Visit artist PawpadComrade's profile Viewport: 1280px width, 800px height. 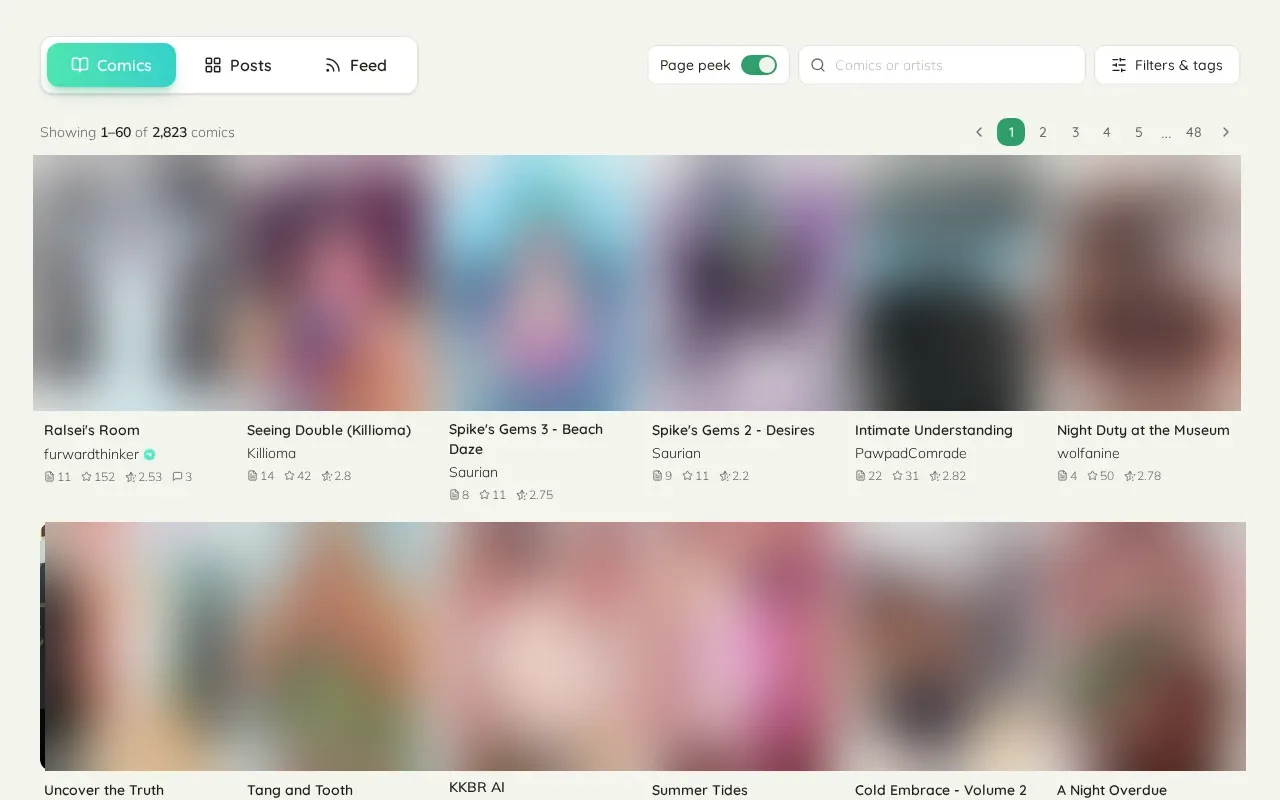pyautogui.click(x=911, y=453)
